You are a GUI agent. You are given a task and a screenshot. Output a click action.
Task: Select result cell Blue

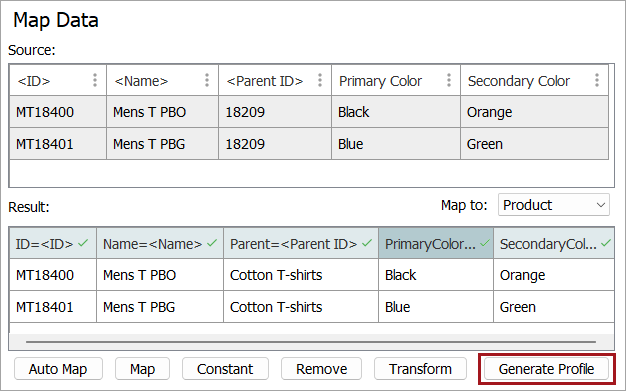436,307
